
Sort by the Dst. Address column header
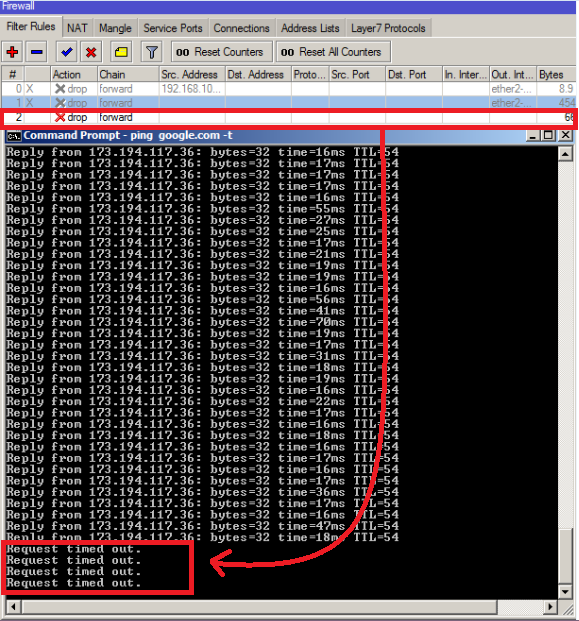coord(258,74)
